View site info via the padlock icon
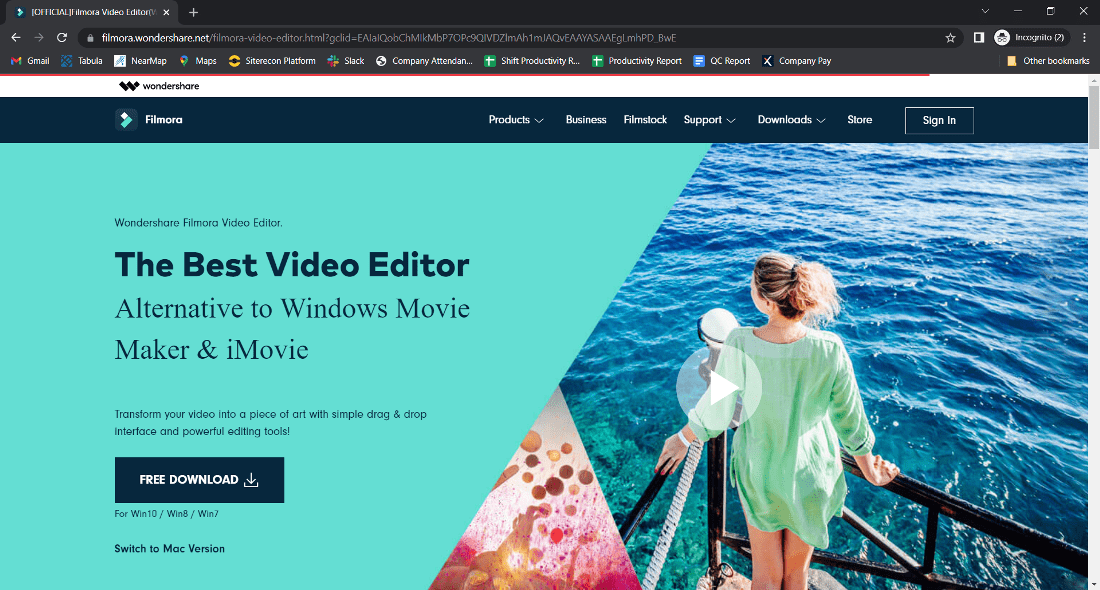This screenshot has width=1100, height=590. click(90, 38)
